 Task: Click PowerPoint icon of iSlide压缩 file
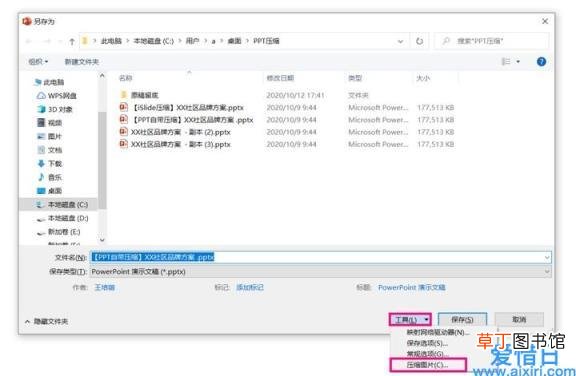124,107
